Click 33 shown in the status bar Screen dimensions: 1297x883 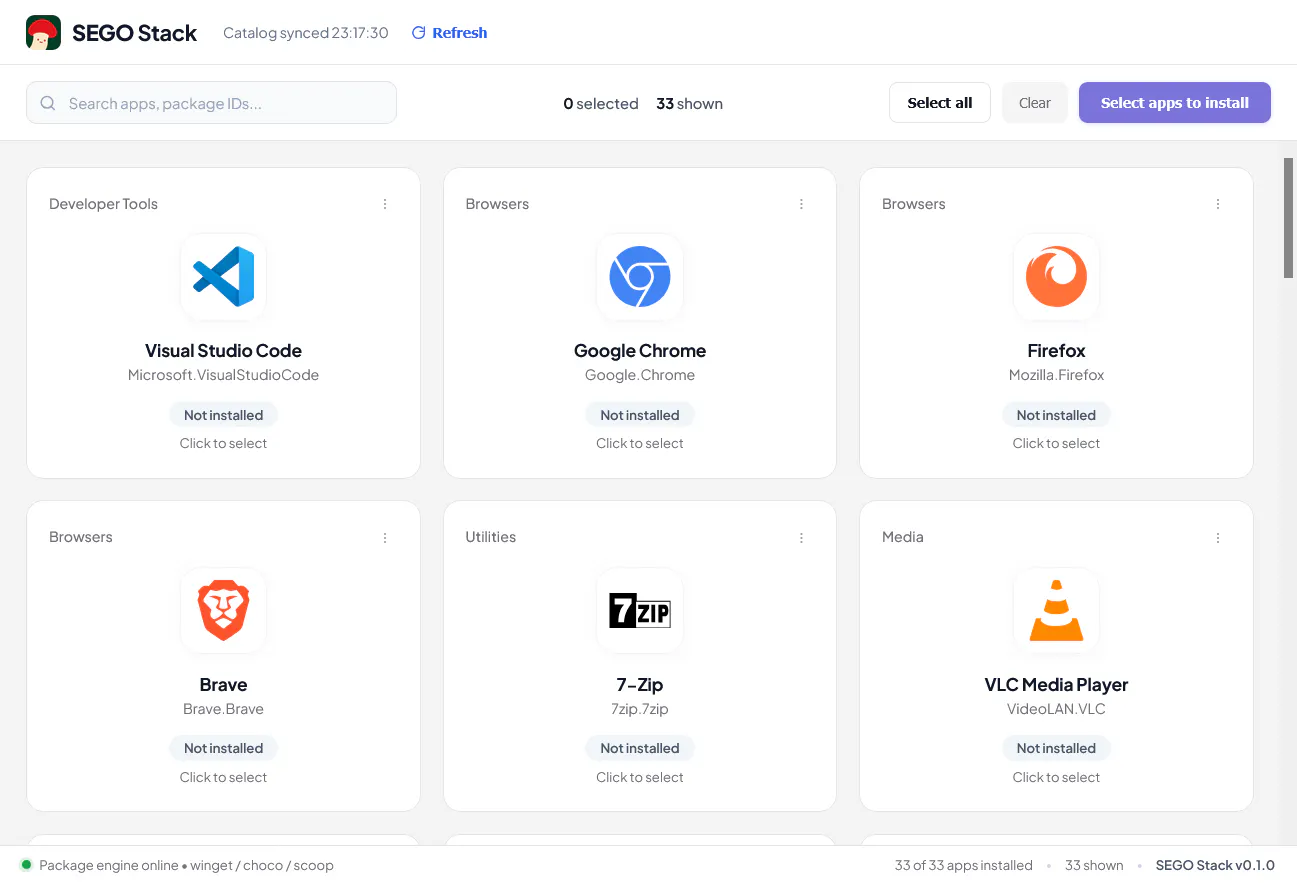click(1094, 865)
